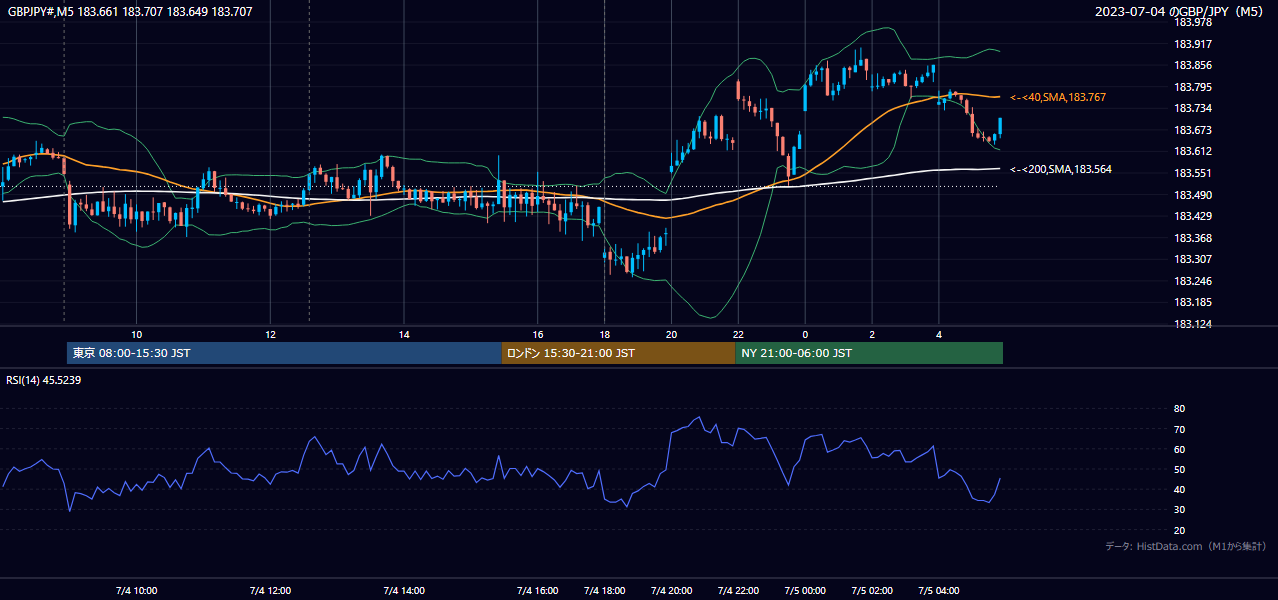1278x600 pixels.
Task: Click the RSI(14) 45.5239 indicator label
Action: (44, 380)
